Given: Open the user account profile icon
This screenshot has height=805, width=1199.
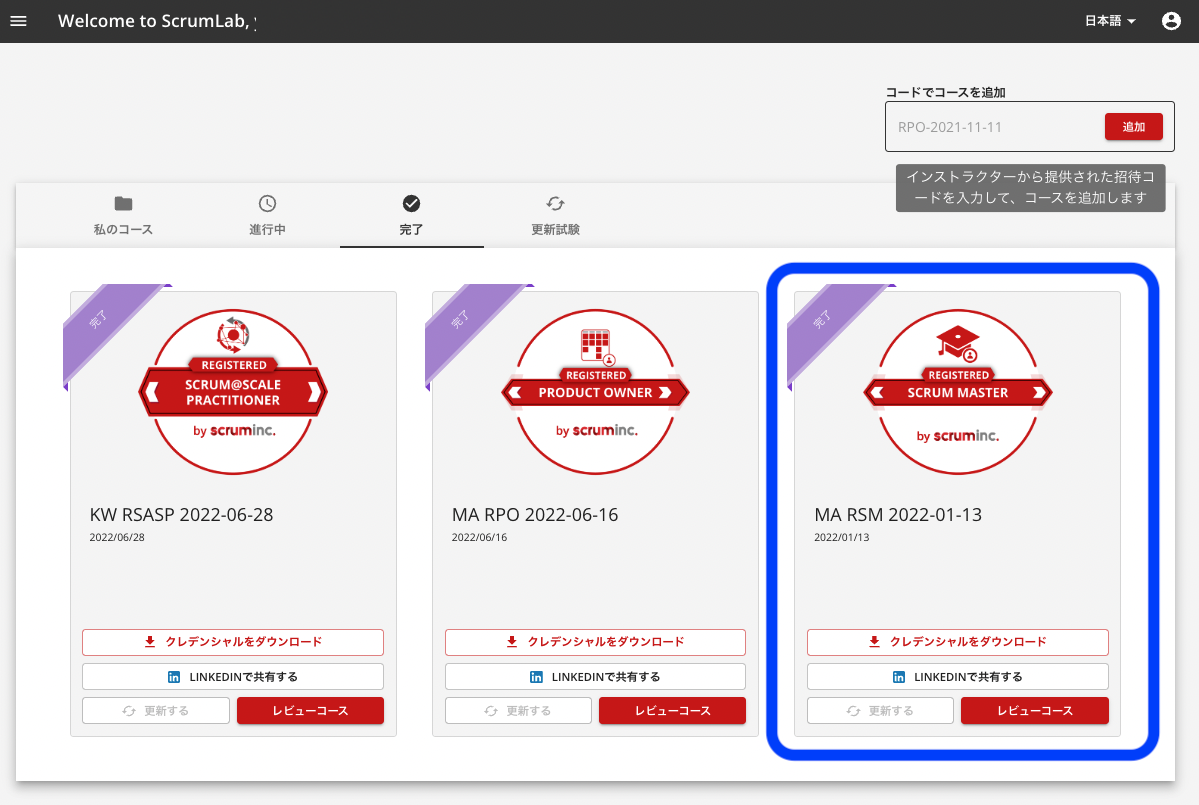Looking at the screenshot, I should 1171,21.
